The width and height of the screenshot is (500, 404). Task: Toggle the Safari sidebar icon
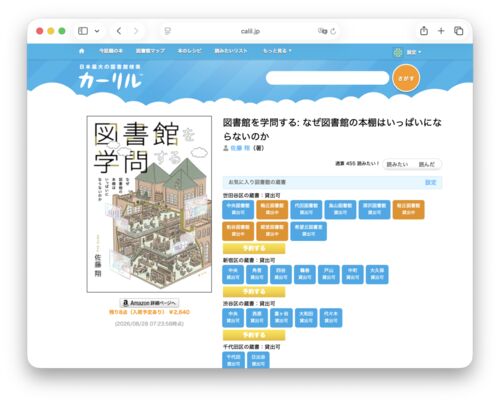click(x=83, y=31)
